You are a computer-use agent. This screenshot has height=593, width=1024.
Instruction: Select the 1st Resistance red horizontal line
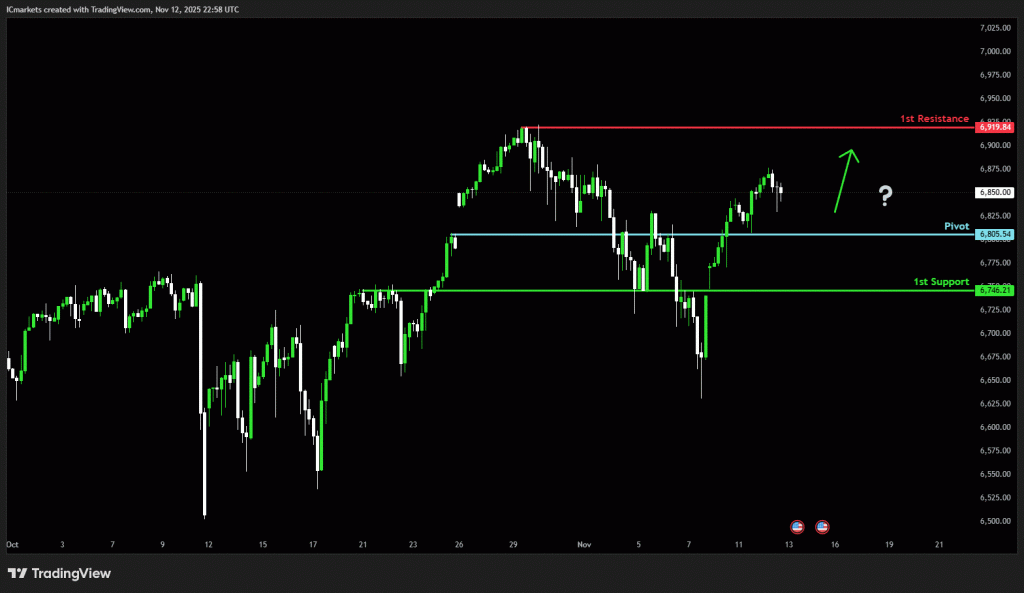pyautogui.click(x=700, y=128)
